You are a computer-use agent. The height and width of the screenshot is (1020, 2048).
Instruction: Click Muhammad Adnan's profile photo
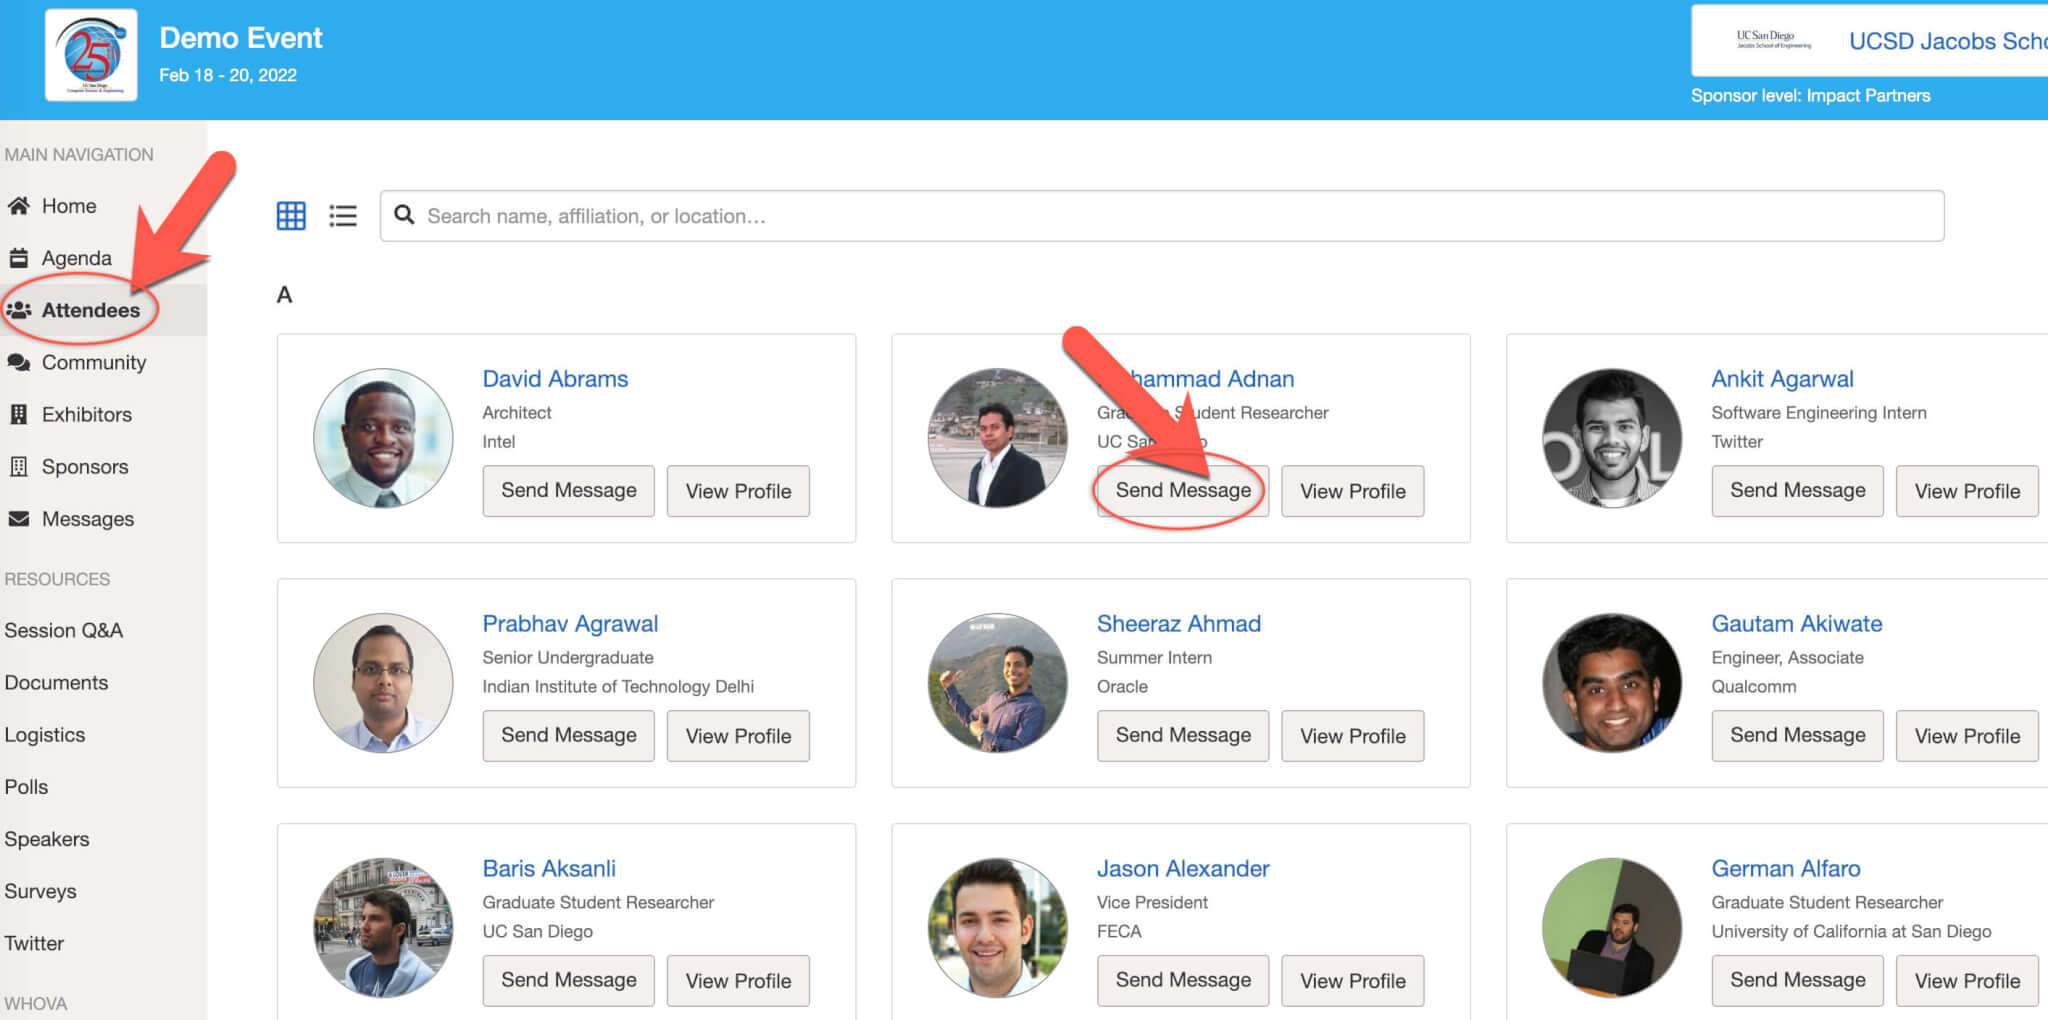click(x=997, y=438)
